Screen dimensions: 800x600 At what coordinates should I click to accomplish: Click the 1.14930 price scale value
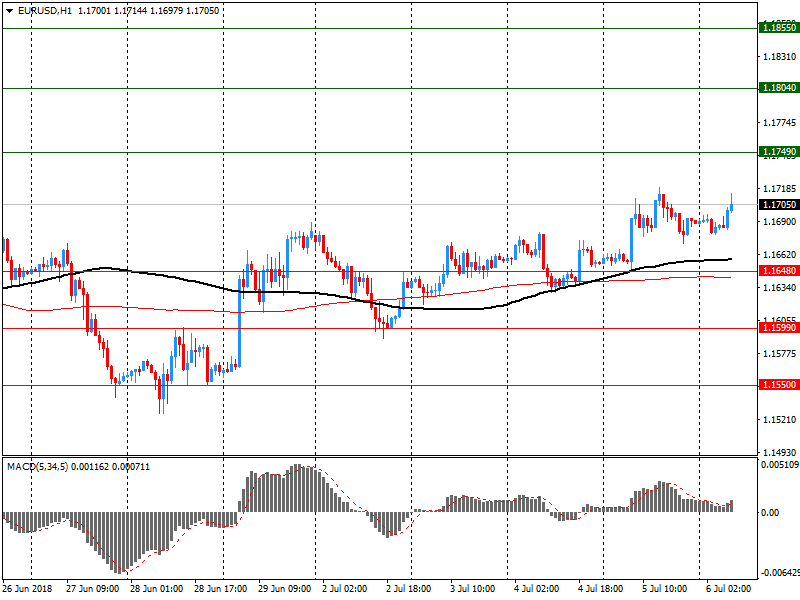point(778,453)
